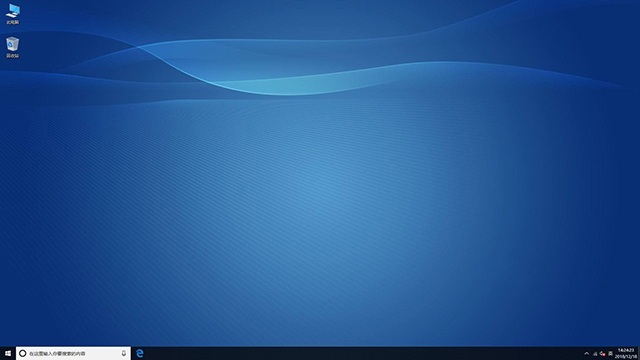Click the Recycle Bin text label

pos(13,56)
